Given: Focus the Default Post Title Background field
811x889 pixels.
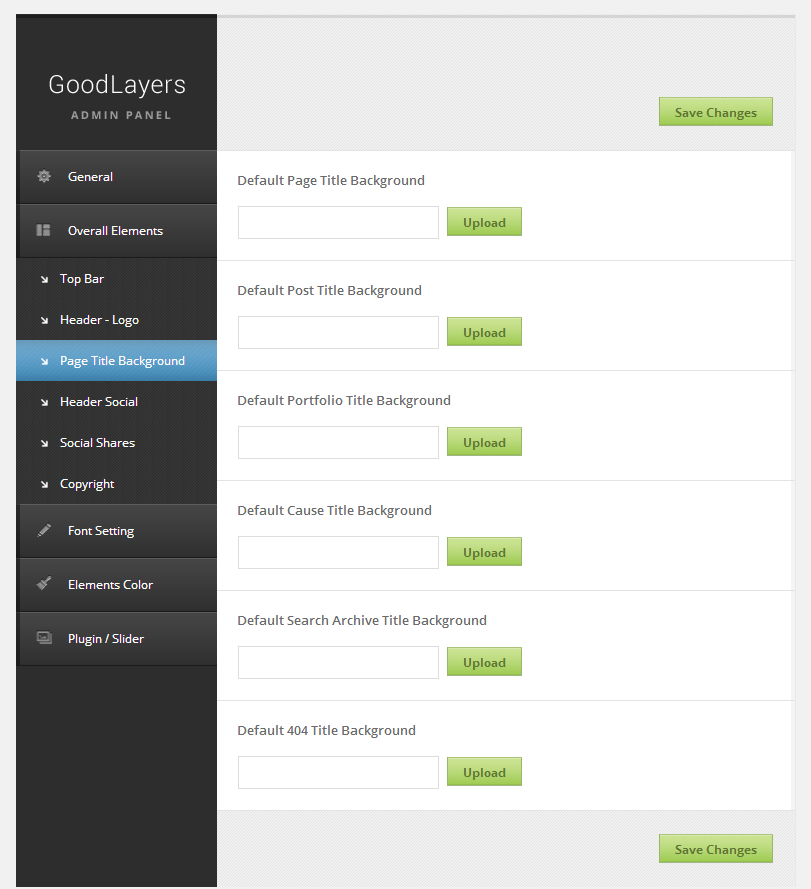Looking at the screenshot, I should coord(338,332).
